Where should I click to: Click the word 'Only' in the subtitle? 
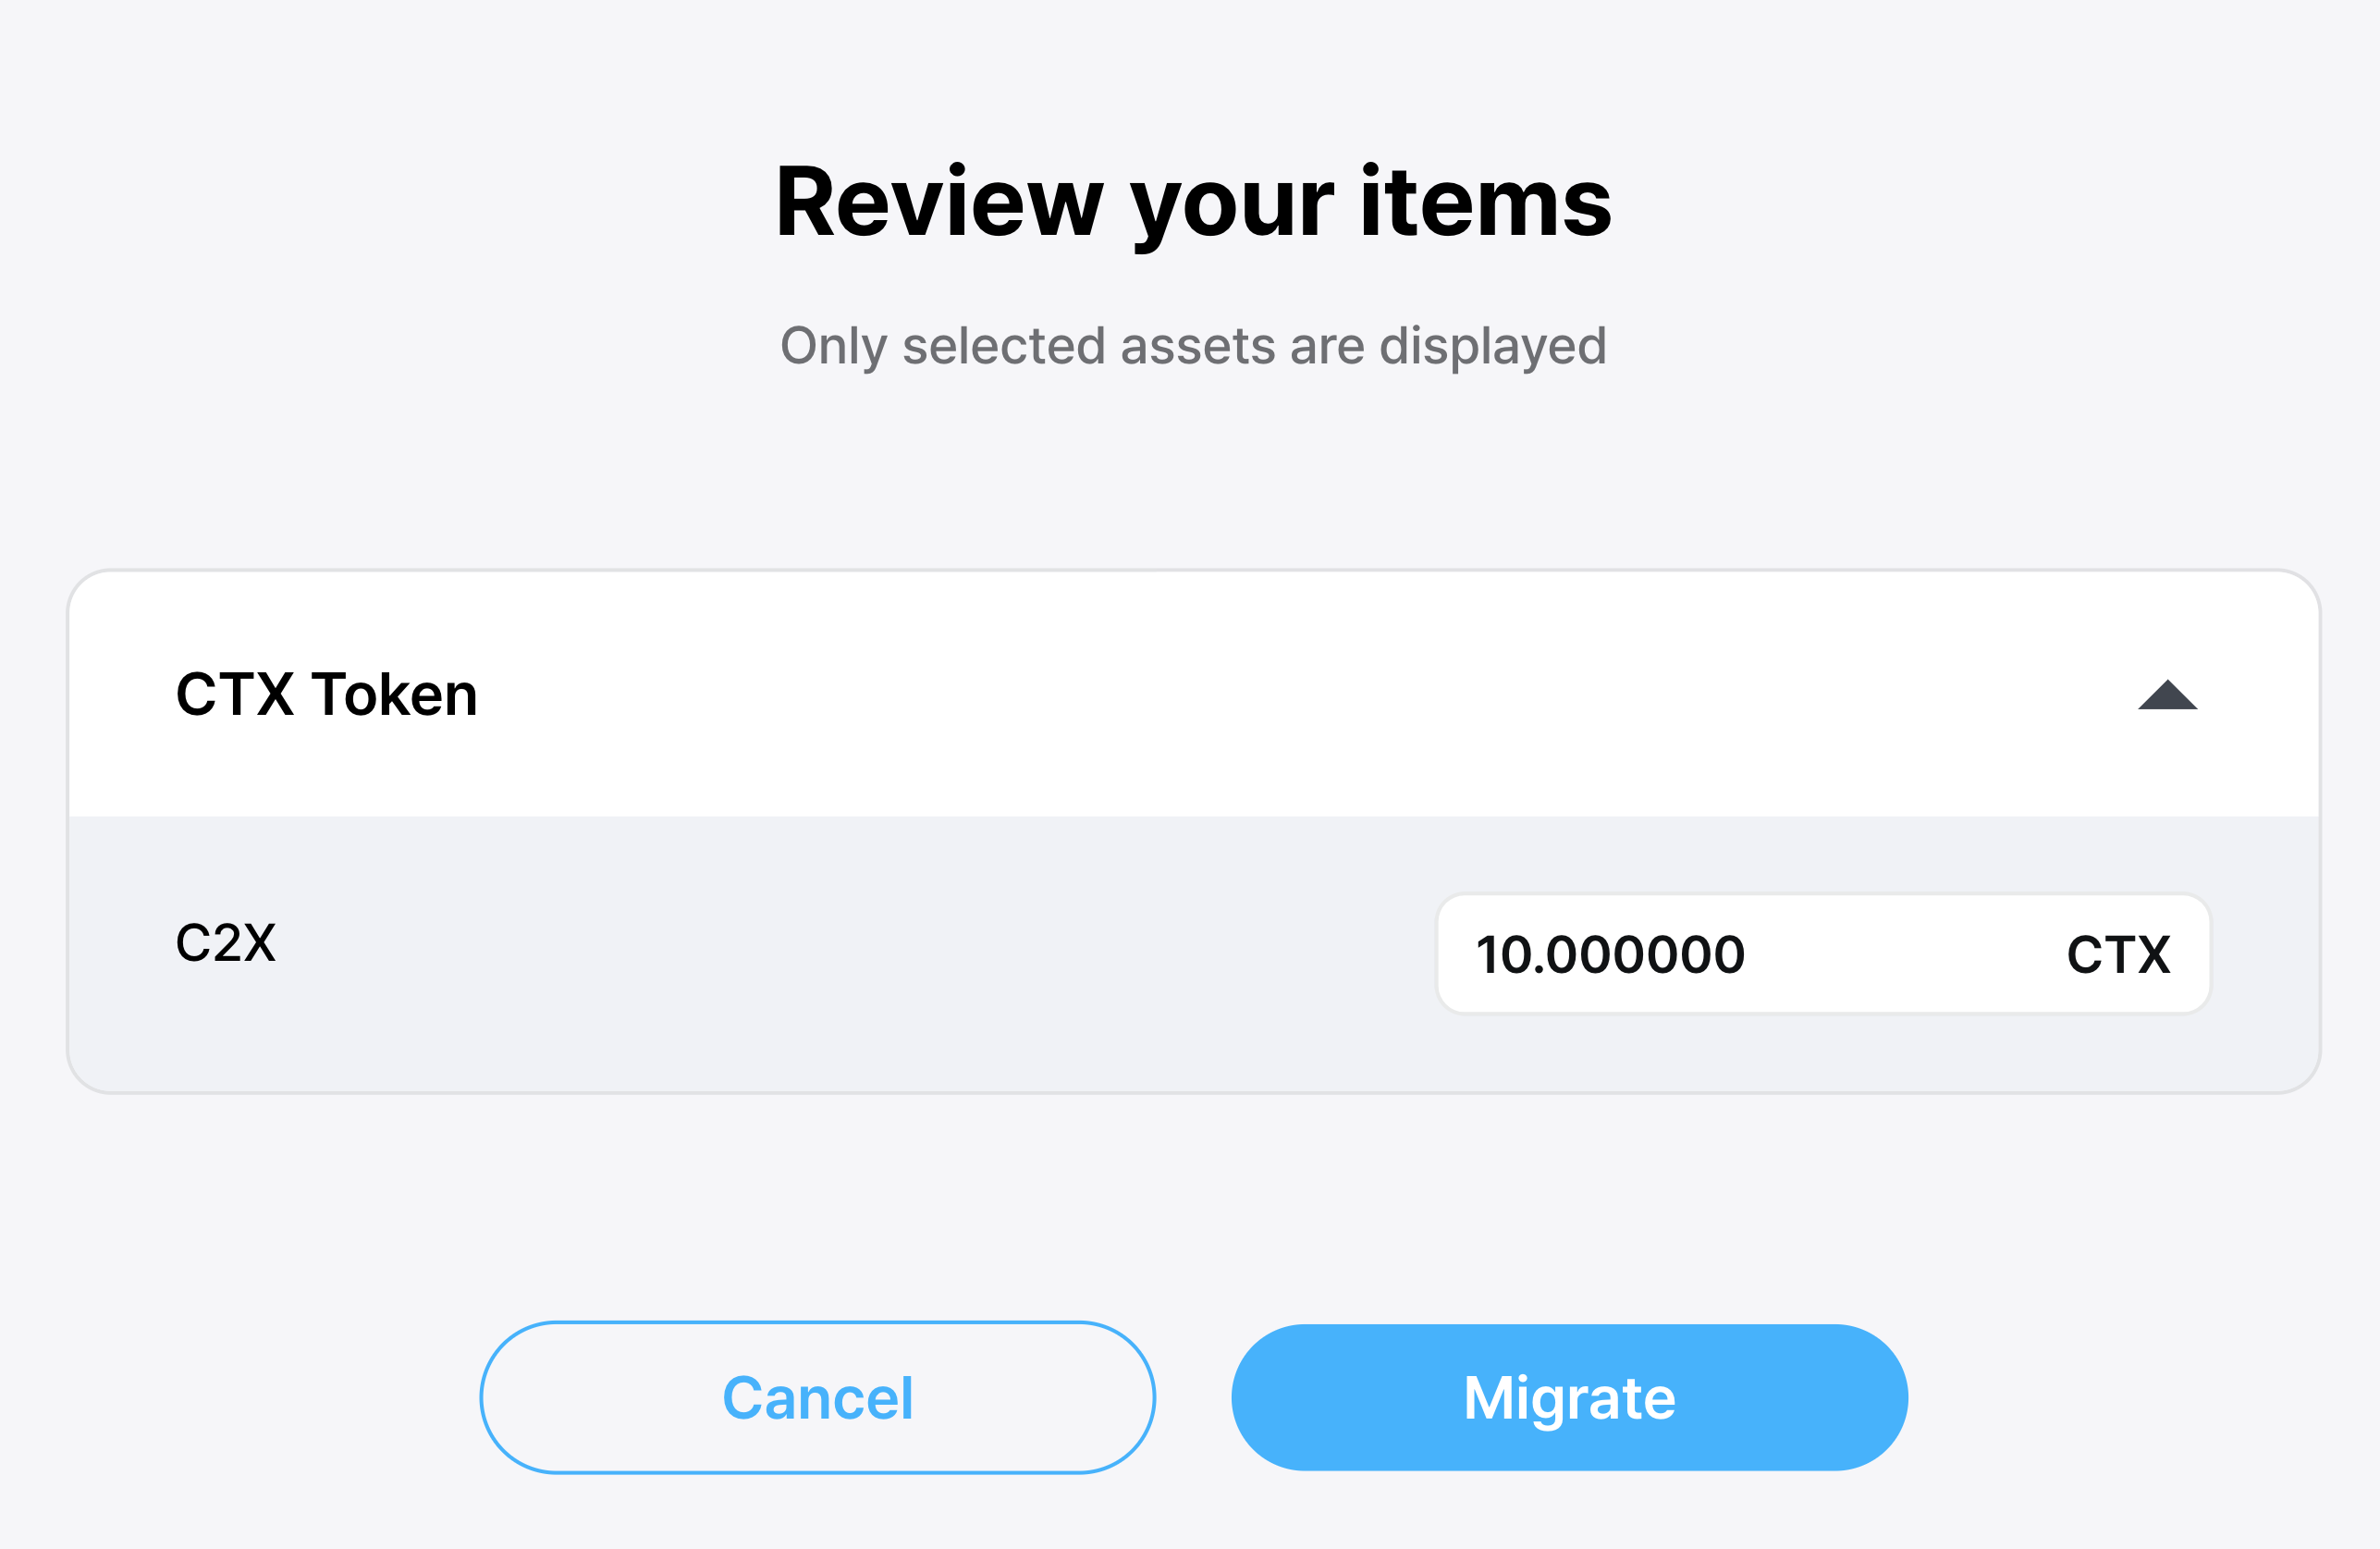point(833,346)
